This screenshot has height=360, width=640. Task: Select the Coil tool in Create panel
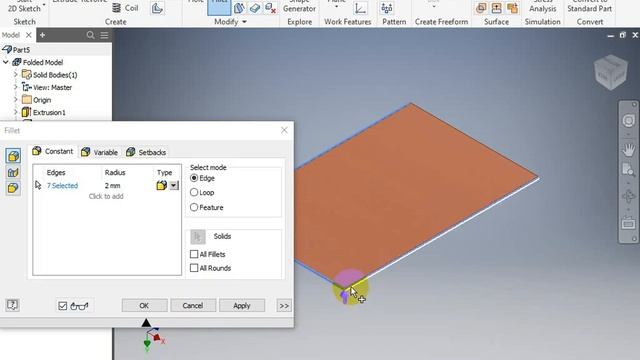[125, 8]
